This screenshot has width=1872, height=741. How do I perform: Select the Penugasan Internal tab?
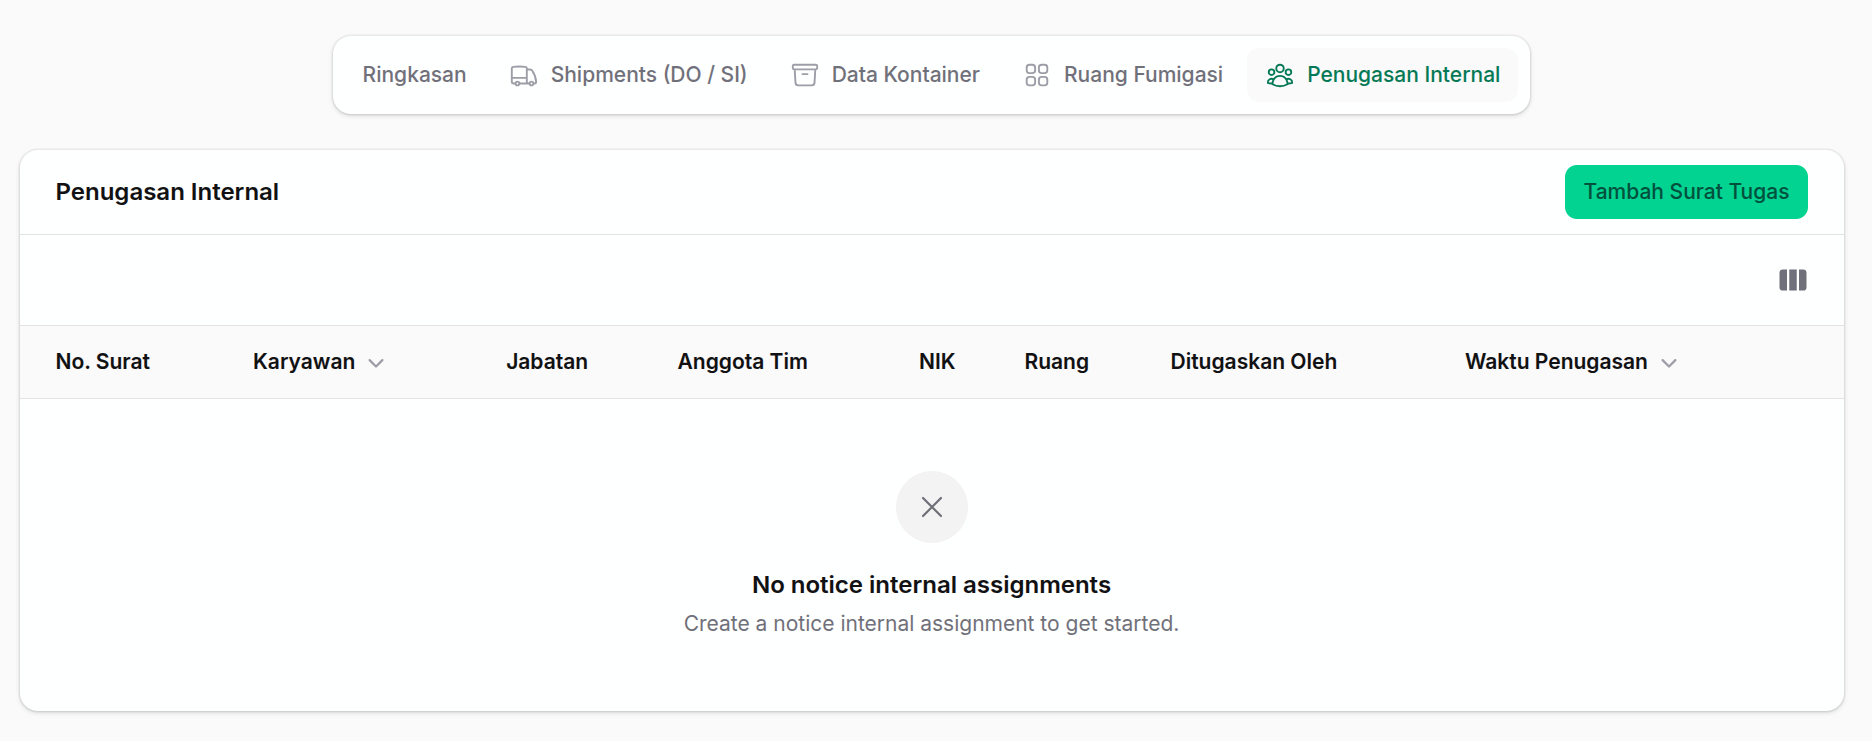1383,75
